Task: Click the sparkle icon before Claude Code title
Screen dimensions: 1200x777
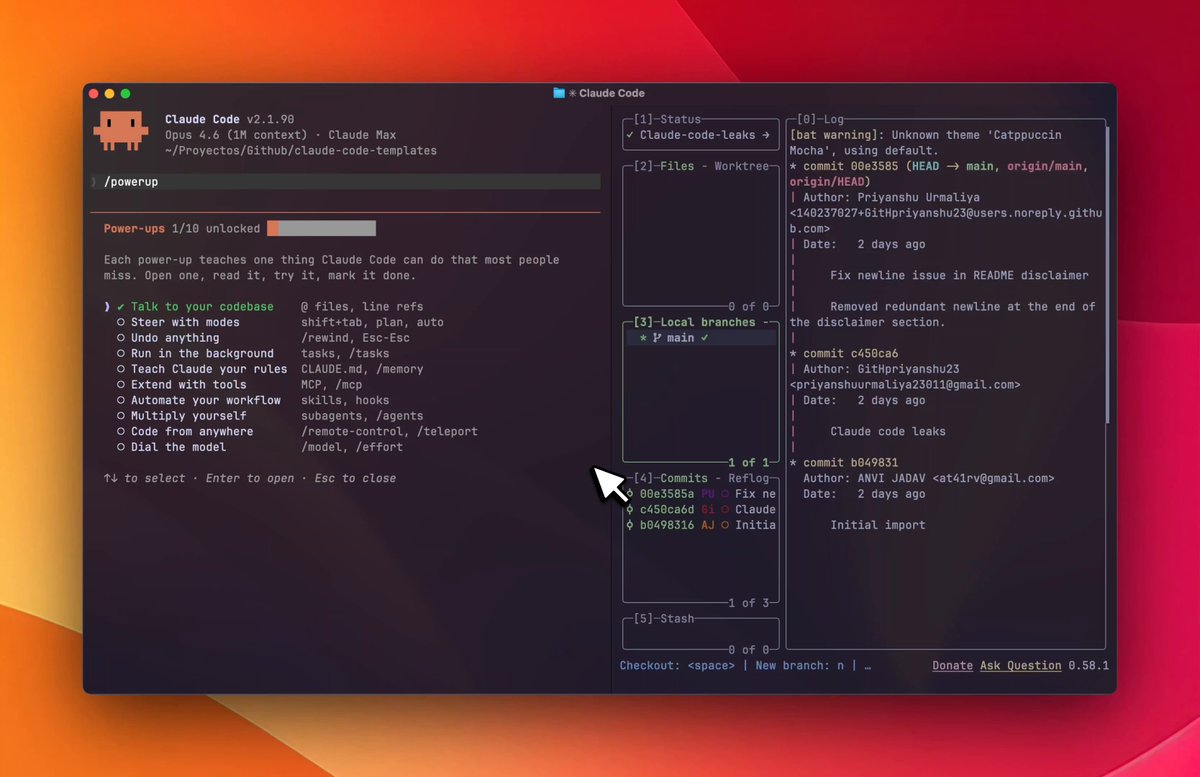Action: pyautogui.click(x=573, y=93)
